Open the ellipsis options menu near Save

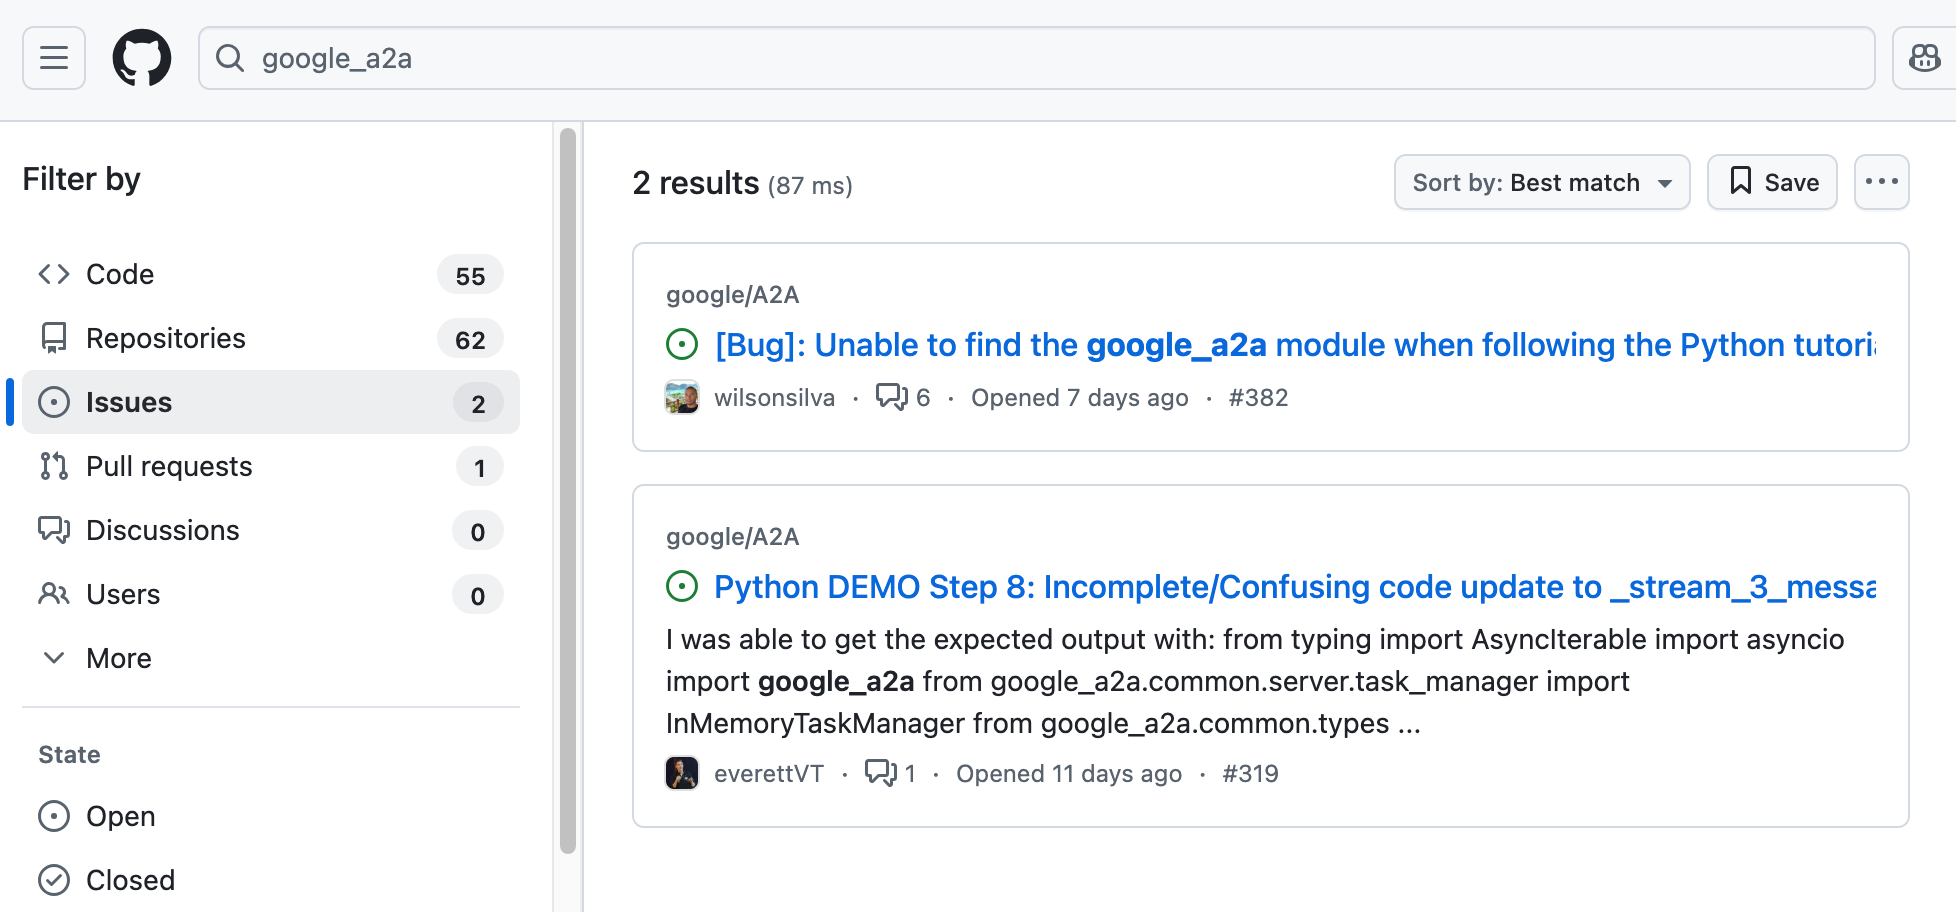coord(1881,182)
